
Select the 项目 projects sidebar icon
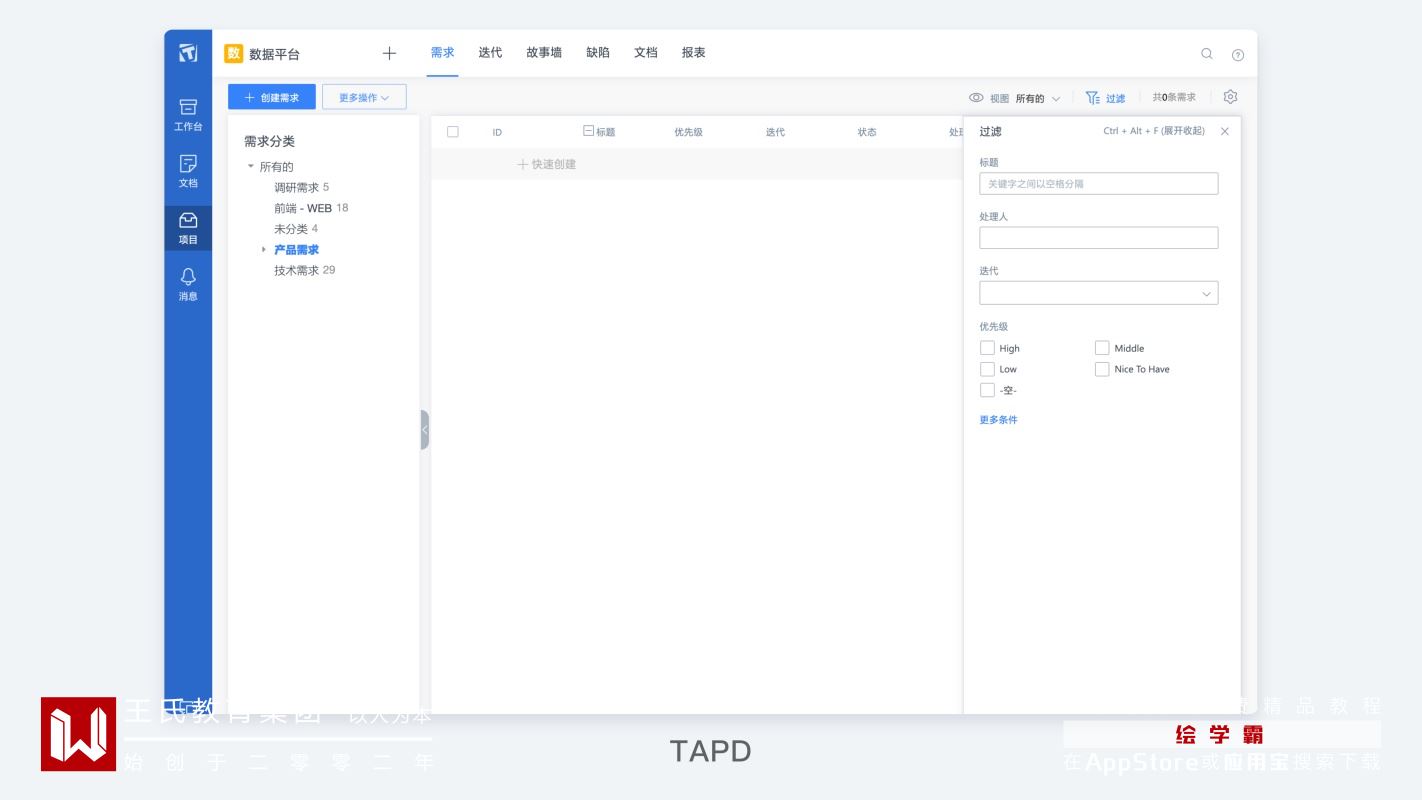click(x=188, y=228)
